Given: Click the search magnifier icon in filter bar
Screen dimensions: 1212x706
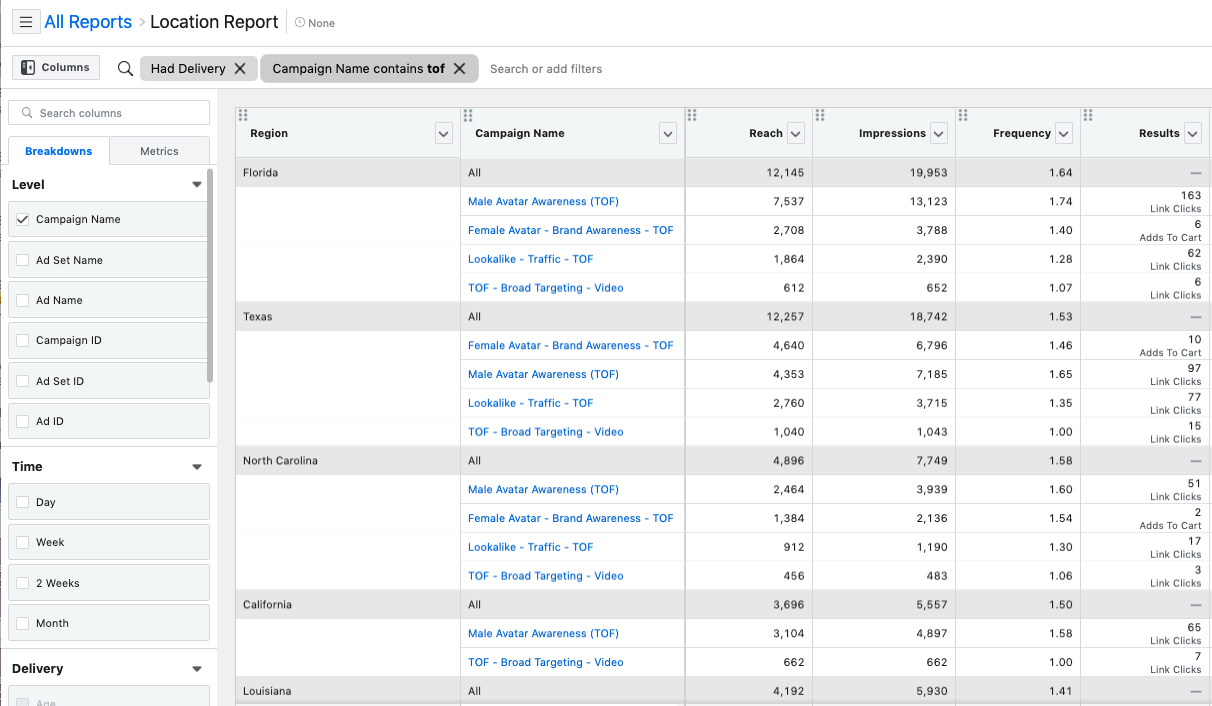Looking at the screenshot, I should [x=125, y=68].
